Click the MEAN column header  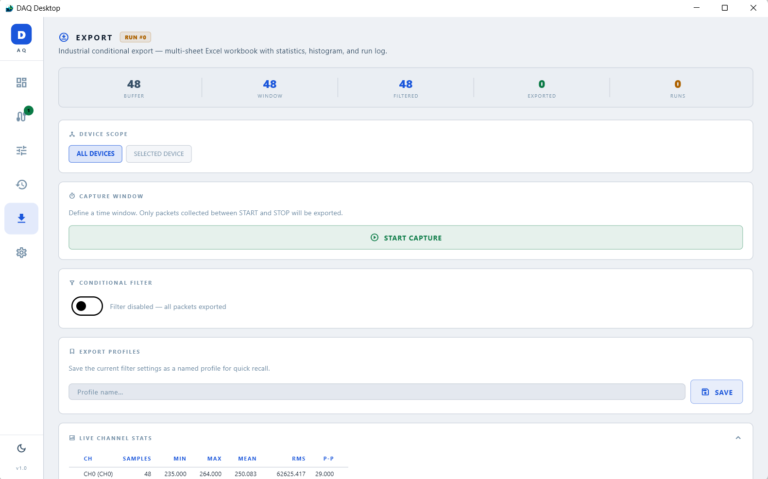(x=247, y=459)
